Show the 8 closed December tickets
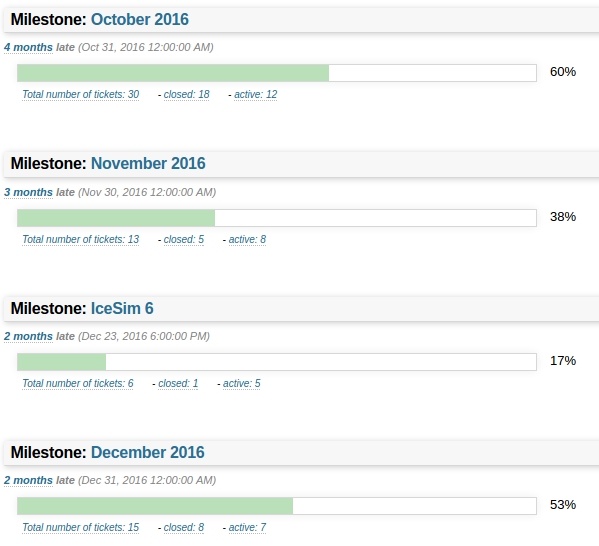The width and height of the screenshot is (599, 546). tap(184, 528)
